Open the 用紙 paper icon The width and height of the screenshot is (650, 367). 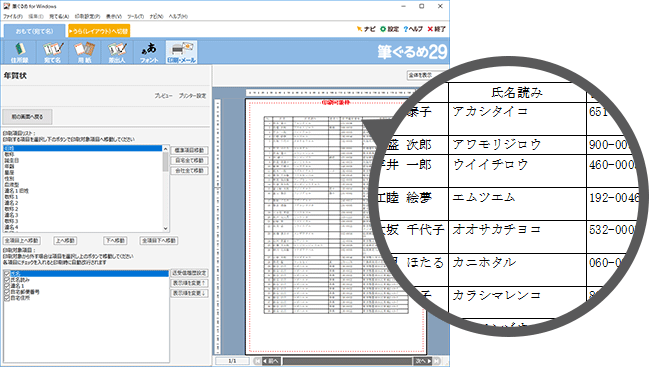[x=85, y=52]
